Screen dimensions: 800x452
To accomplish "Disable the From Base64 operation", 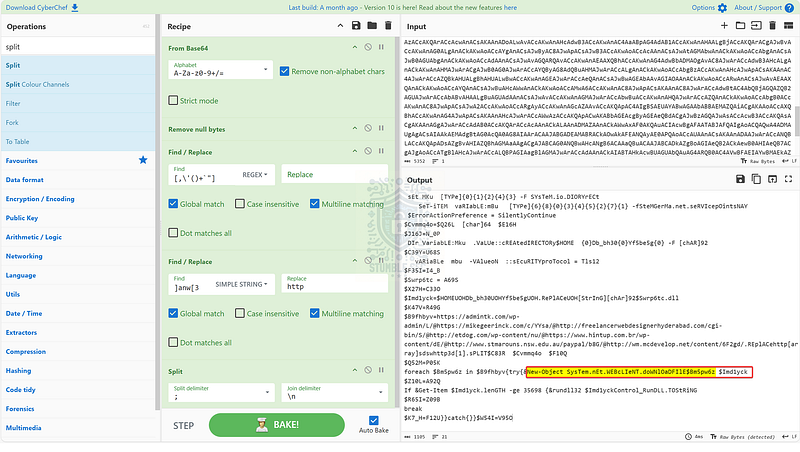I will [x=368, y=47].
